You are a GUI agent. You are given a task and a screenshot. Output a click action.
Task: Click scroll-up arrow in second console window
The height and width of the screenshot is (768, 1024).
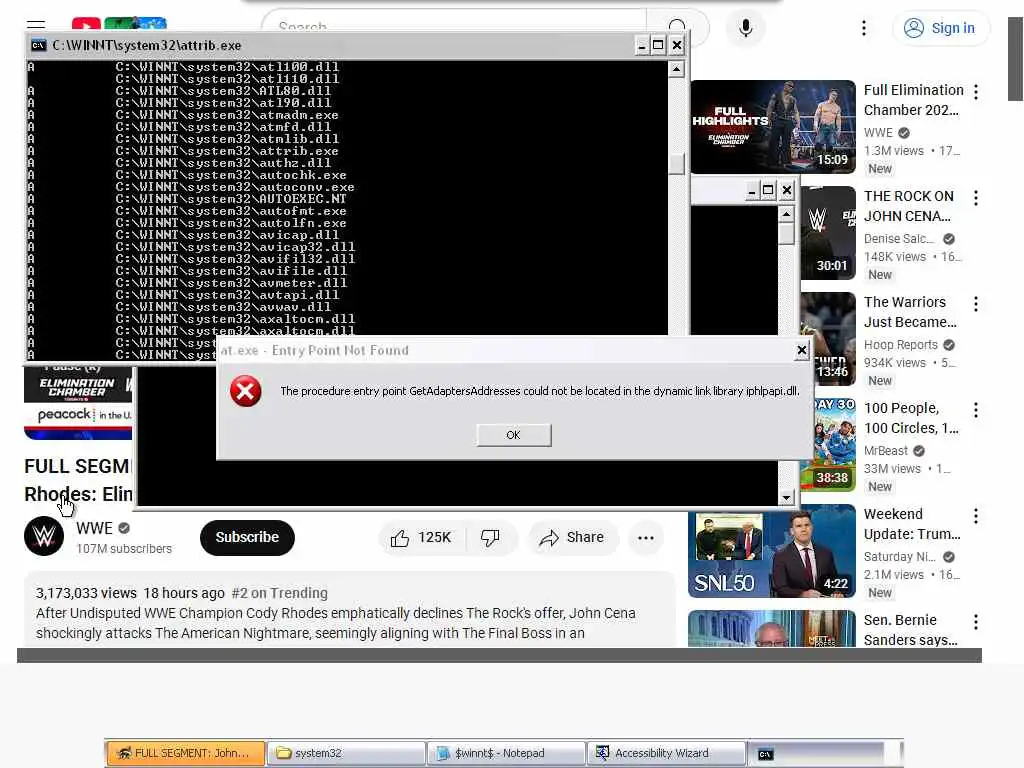[786, 214]
